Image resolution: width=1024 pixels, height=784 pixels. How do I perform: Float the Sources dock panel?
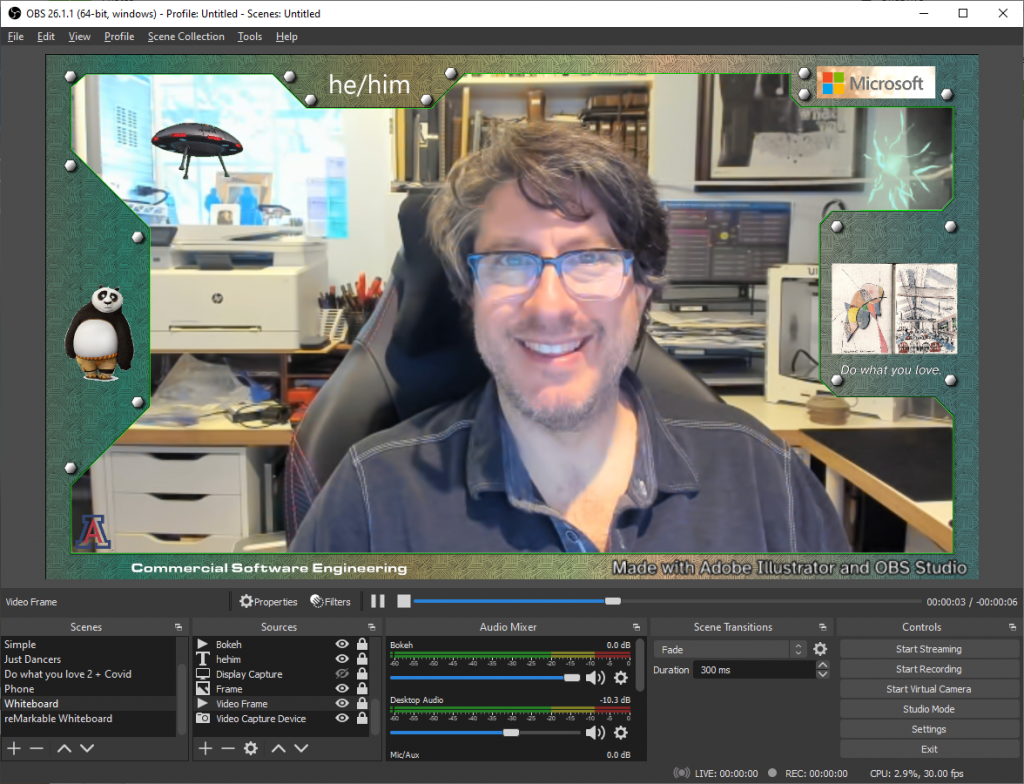click(372, 627)
